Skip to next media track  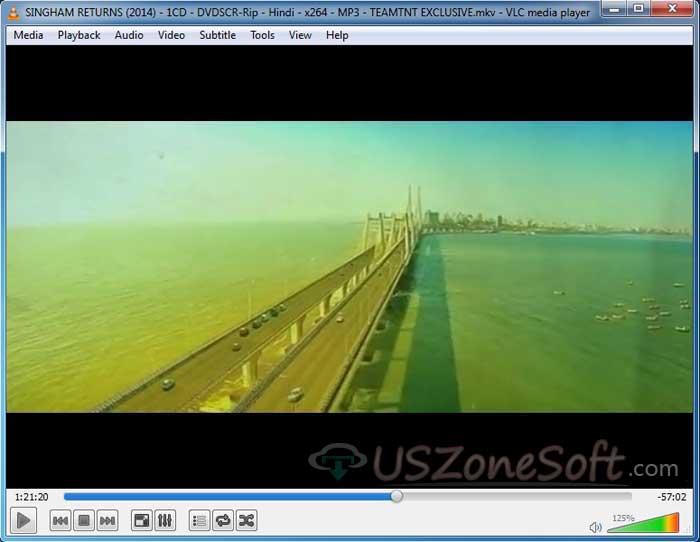(x=107, y=521)
